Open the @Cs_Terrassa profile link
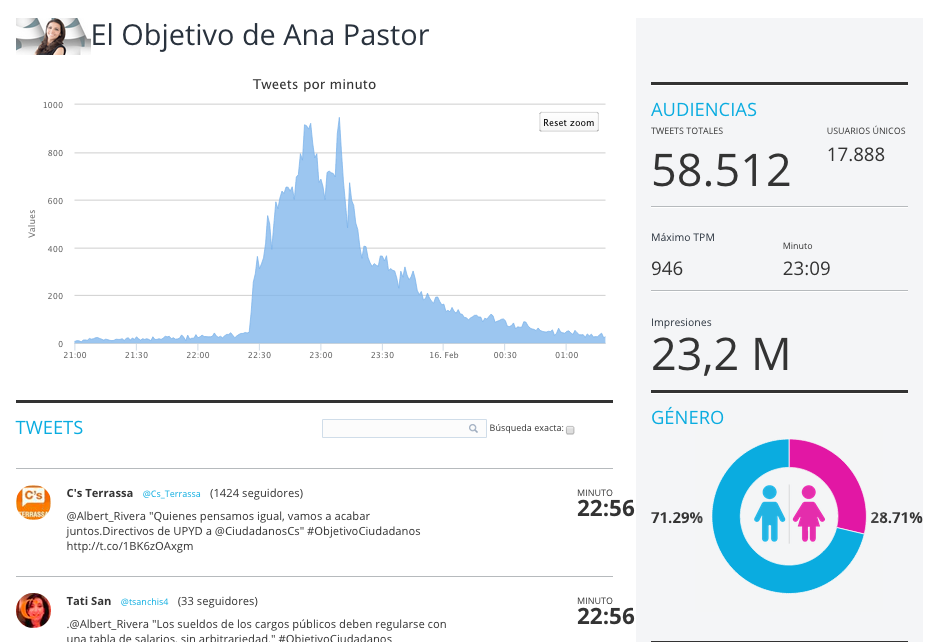 171,494
